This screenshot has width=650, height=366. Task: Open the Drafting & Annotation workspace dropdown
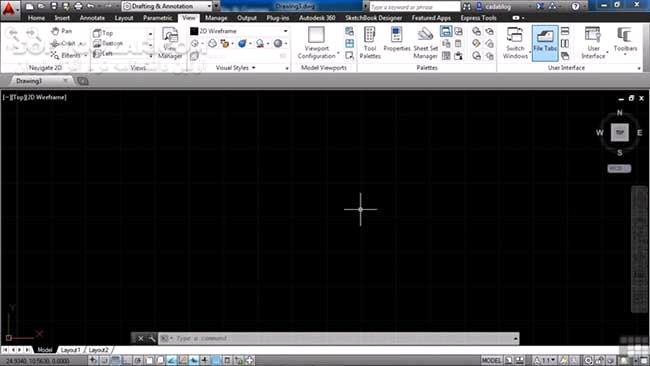pos(168,6)
